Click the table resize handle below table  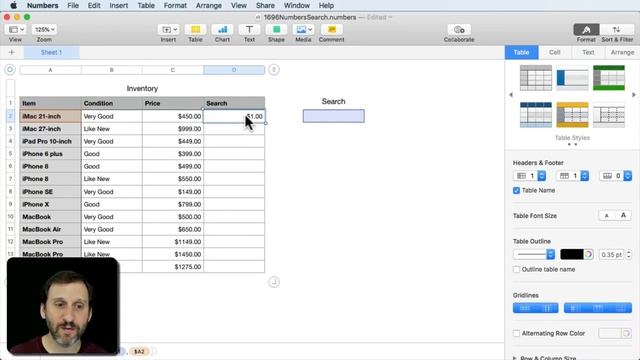[274, 282]
